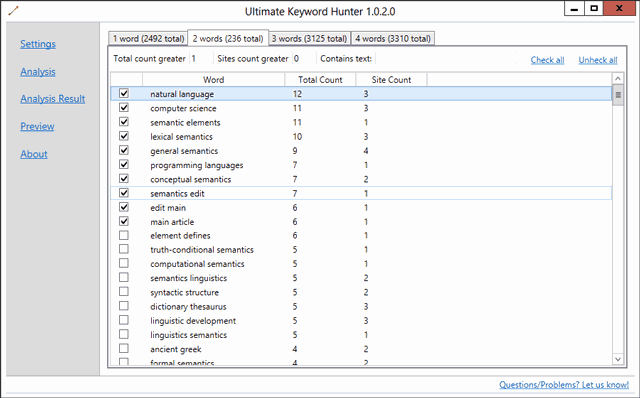Select the 'element defines' row text
Image resolution: width=640 pixels, height=398 pixels.
point(180,236)
